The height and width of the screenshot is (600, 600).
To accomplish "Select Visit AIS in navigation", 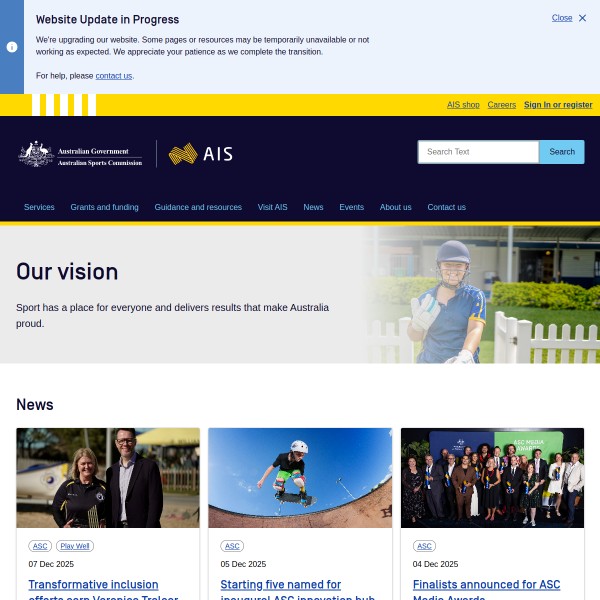I will (272, 207).
